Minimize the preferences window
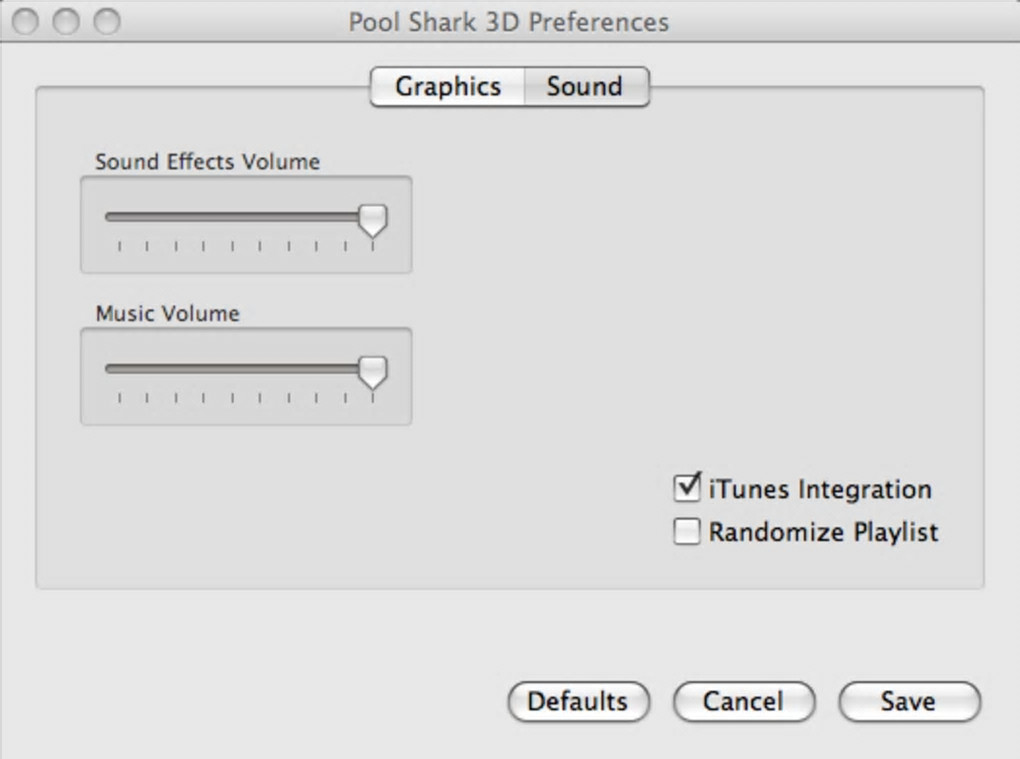Viewport: 1020px width, 759px height. click(66, 21)
